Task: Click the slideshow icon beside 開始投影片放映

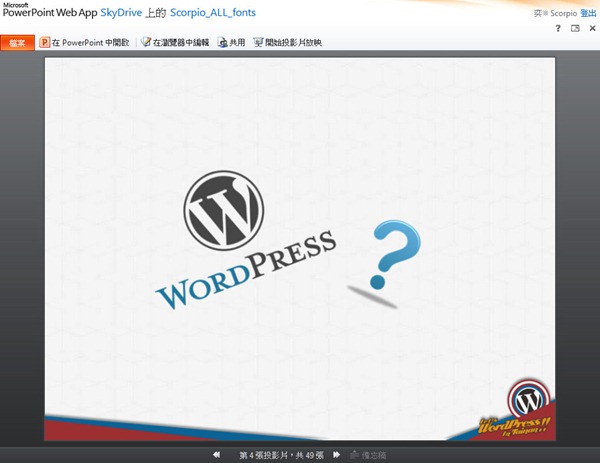Action: point(259,42)
